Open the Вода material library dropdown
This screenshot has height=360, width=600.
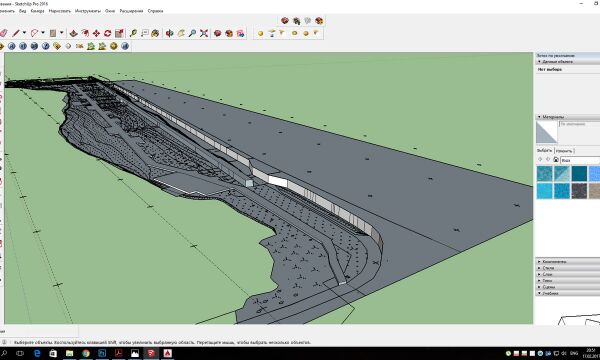point(580,160)
